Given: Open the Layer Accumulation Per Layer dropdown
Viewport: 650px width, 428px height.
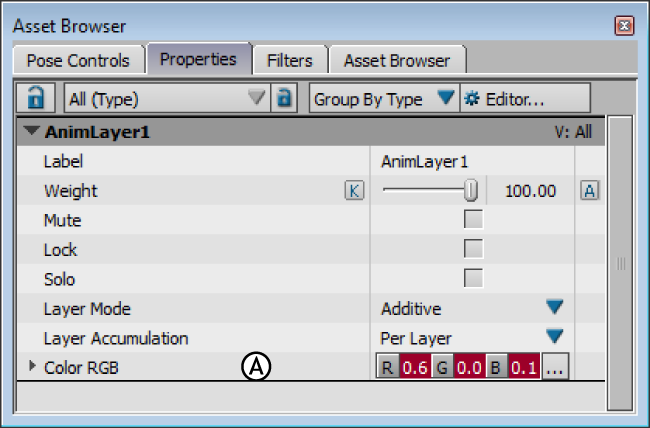Looking at the screenshot, I should 554,337.
